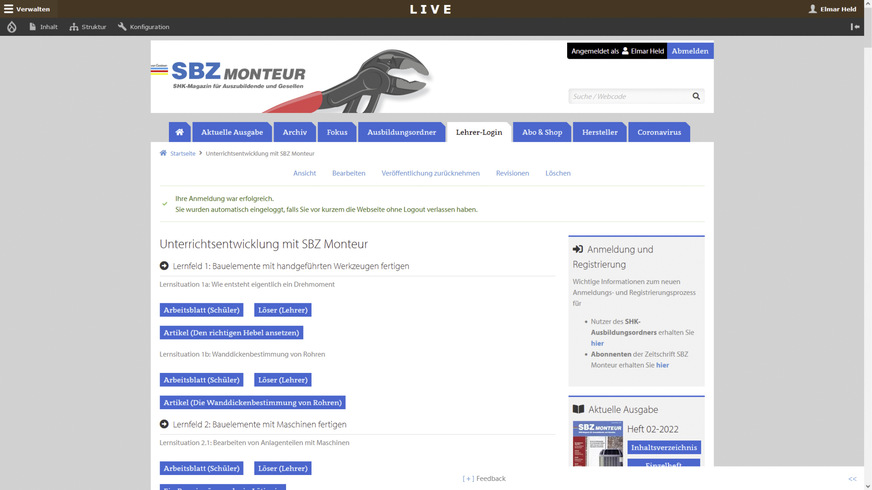Click the Abmelden button
This screenshot has width=872, height=490.
point(690,51)
